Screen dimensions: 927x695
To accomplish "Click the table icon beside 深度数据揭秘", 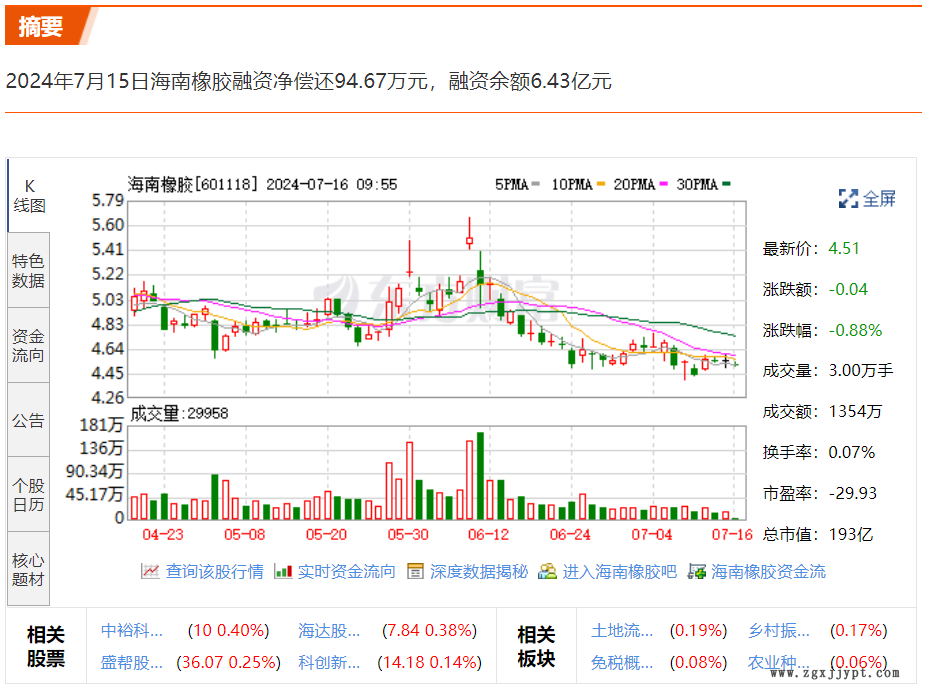I will point(415,571).
